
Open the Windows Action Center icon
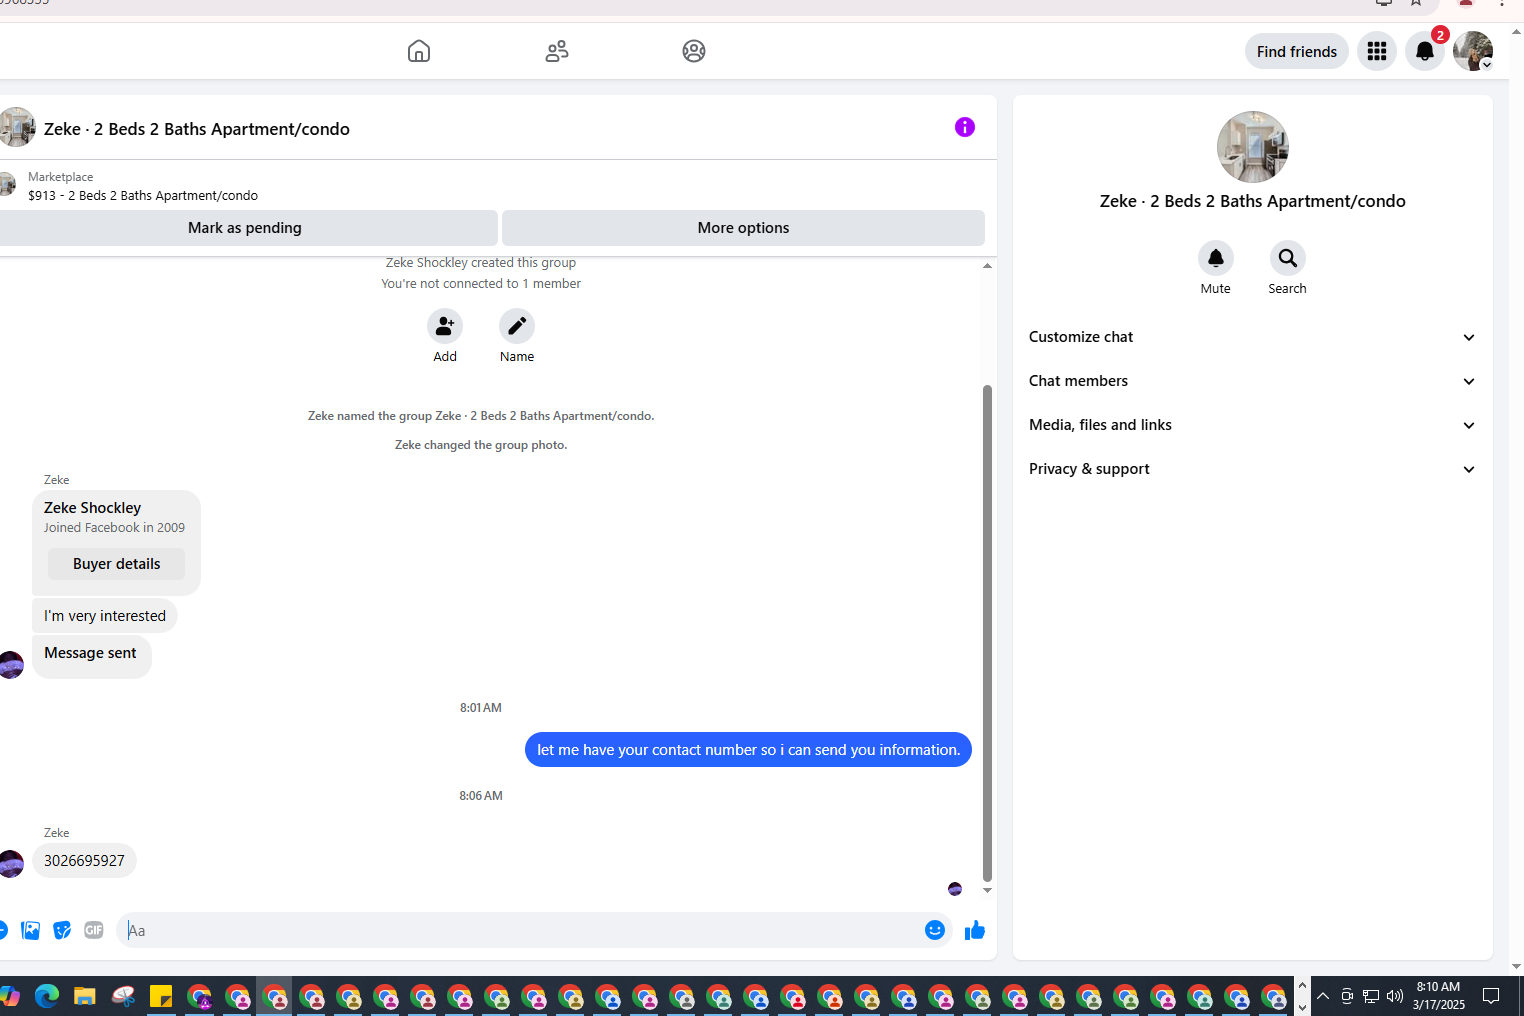click(x=1491, y=996)
